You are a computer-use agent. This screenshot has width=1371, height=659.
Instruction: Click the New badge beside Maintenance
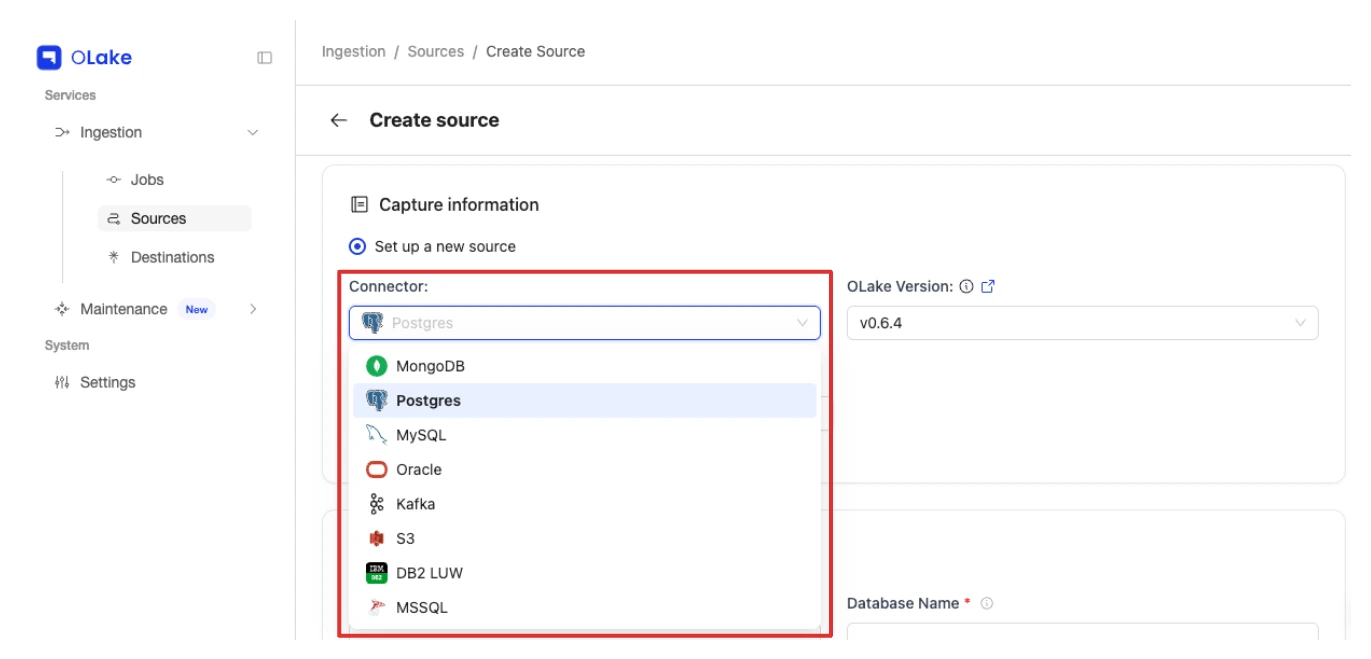pos(196,309)
